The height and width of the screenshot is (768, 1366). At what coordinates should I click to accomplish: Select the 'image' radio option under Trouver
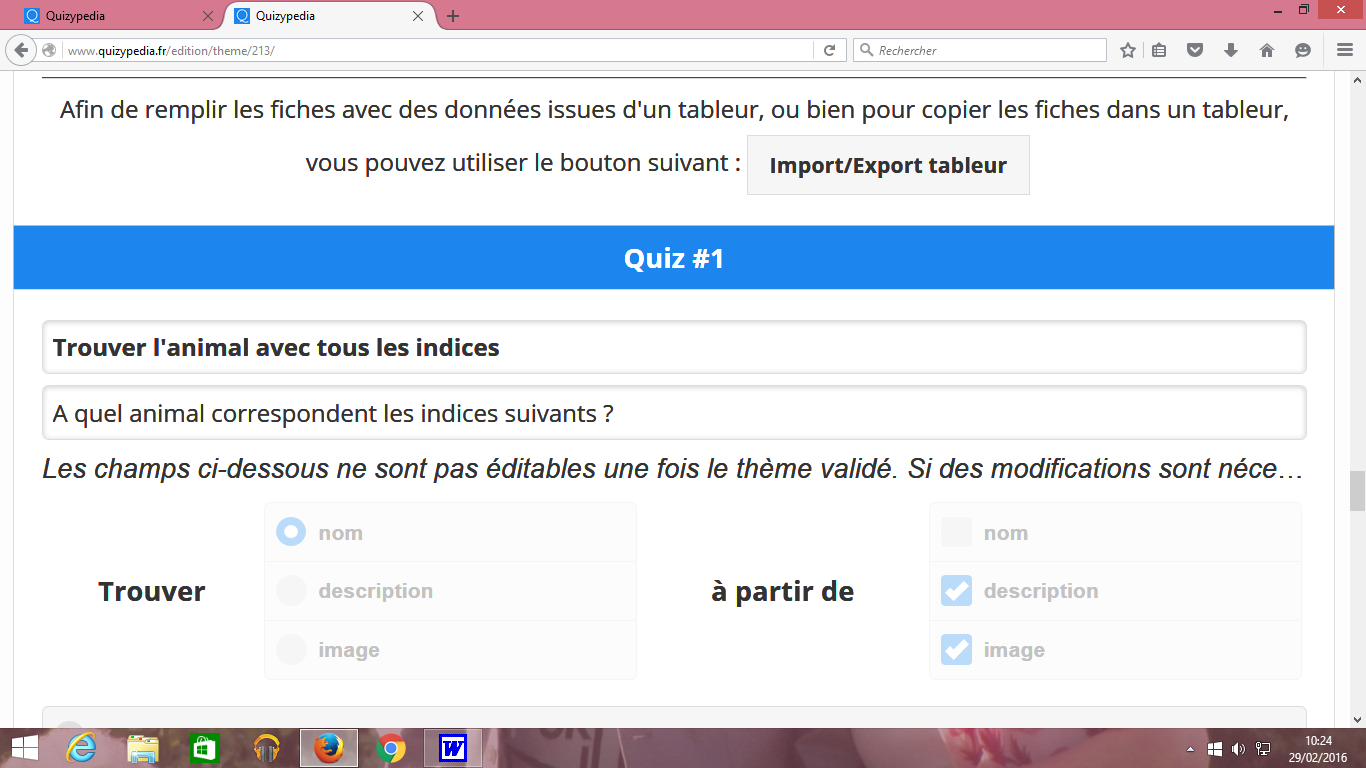tap(291, 650)
